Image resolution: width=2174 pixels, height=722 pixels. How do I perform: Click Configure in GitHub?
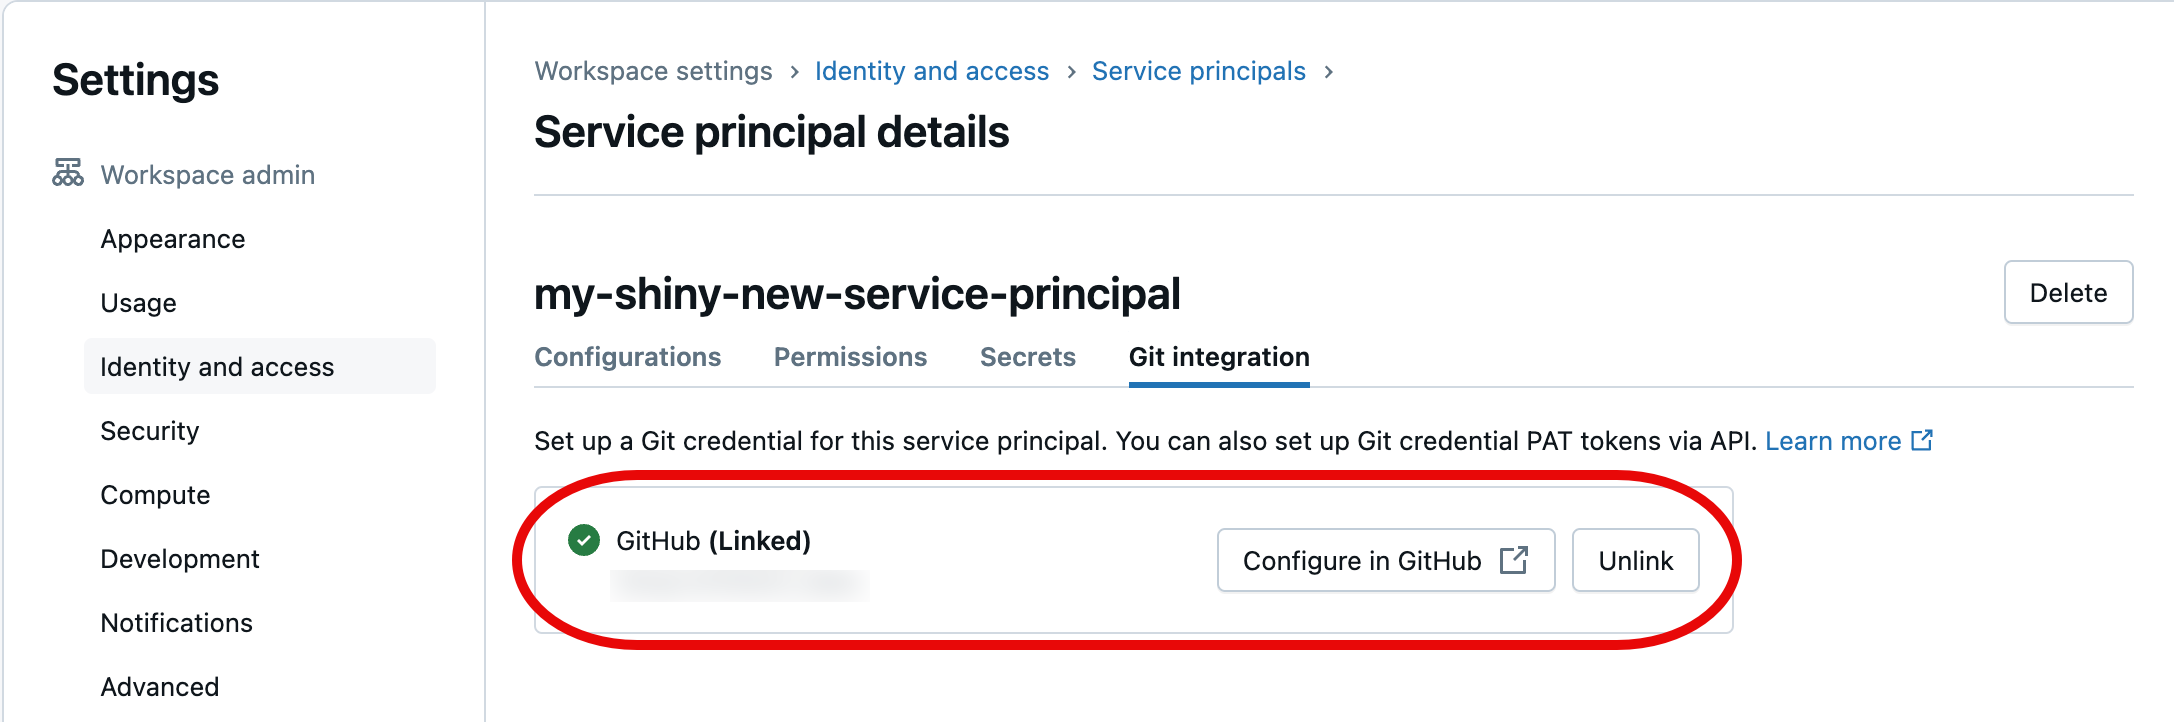click(x=1386, y=560)
